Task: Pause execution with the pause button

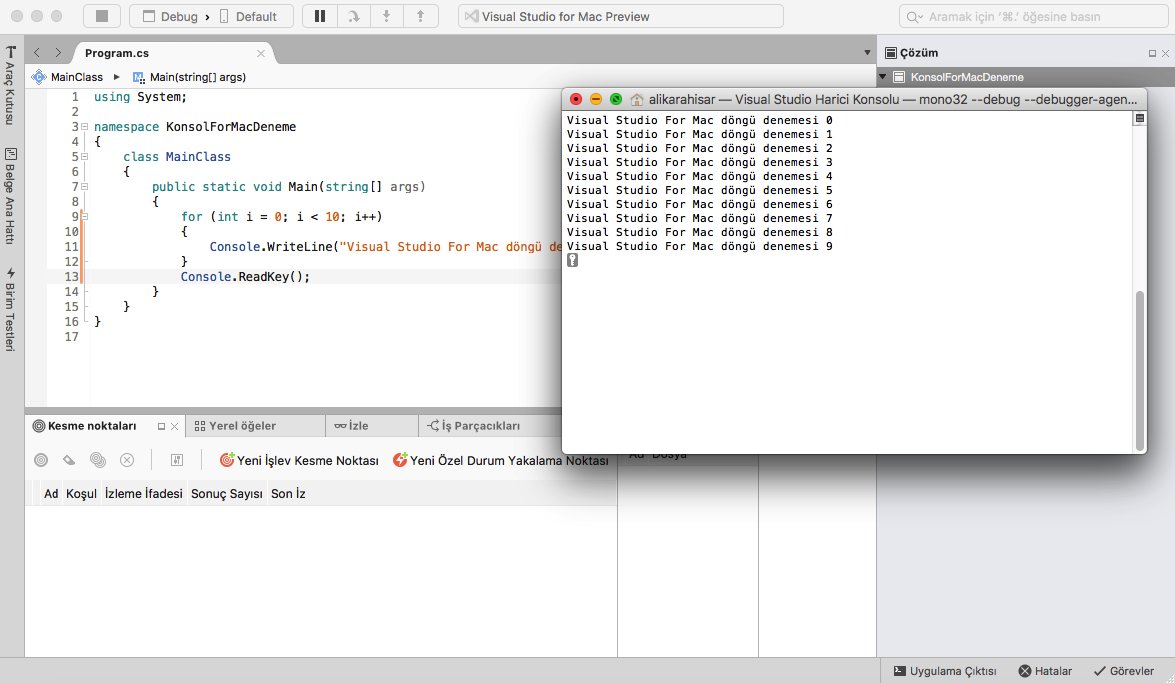Action: (x=319, y=16)
